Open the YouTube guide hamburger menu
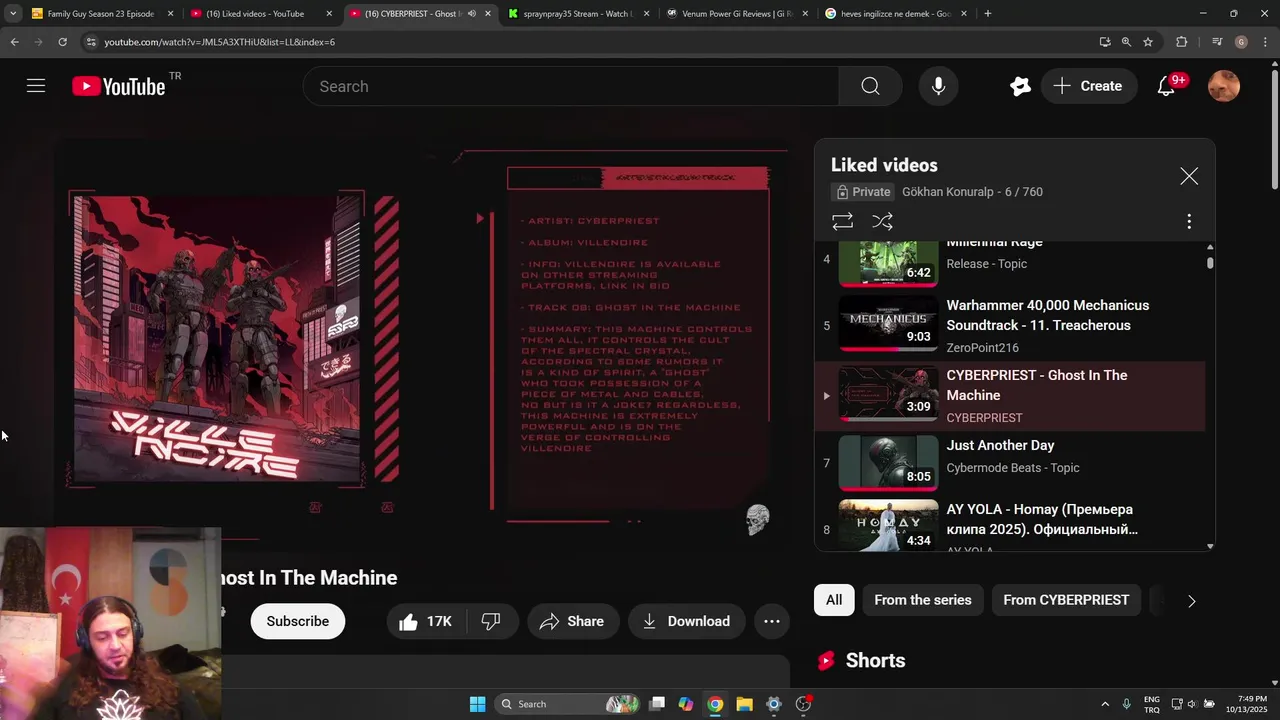The width and height of the screenshot is (1280, 720). (36, 86)
